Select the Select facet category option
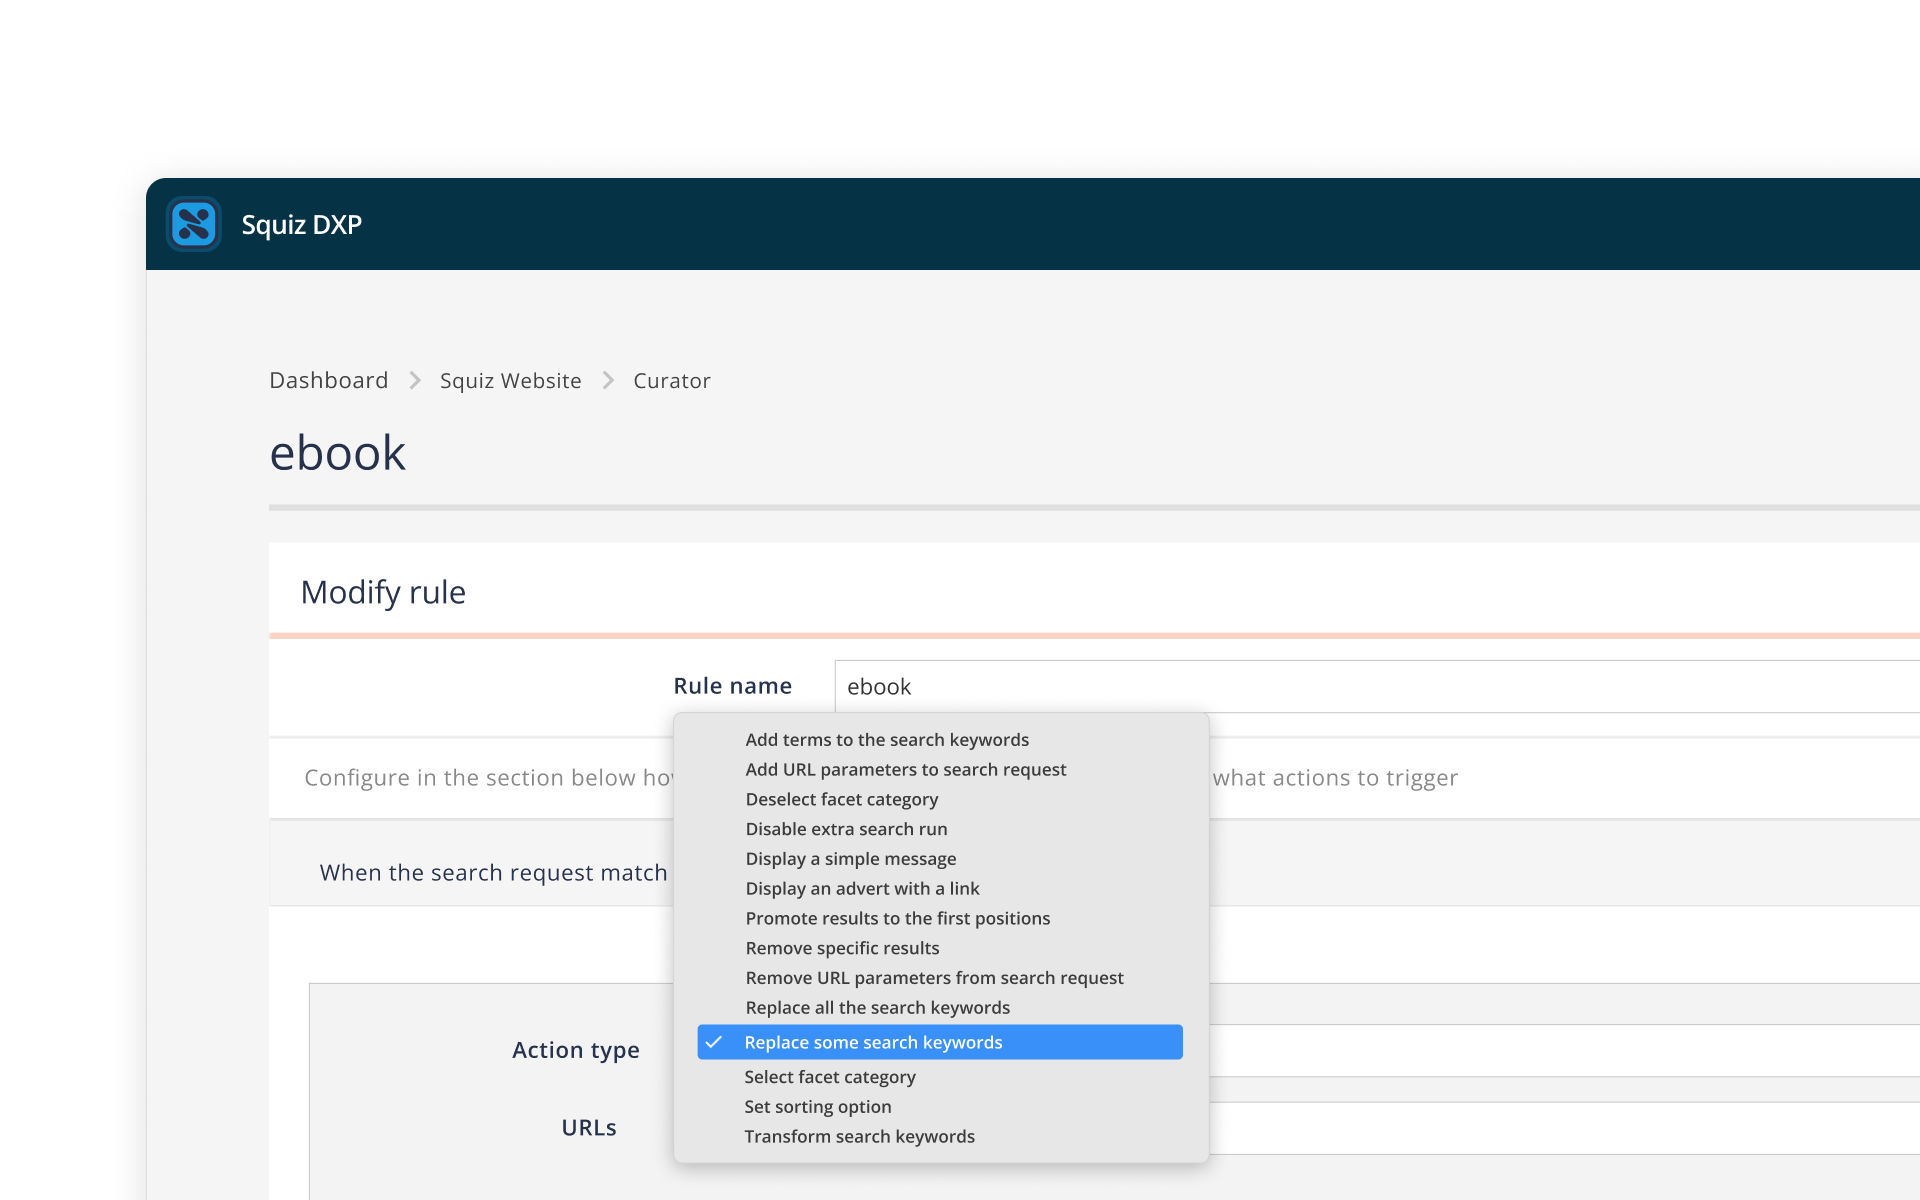Viewport: 1920px width, 1200px height. (829, 1077)
